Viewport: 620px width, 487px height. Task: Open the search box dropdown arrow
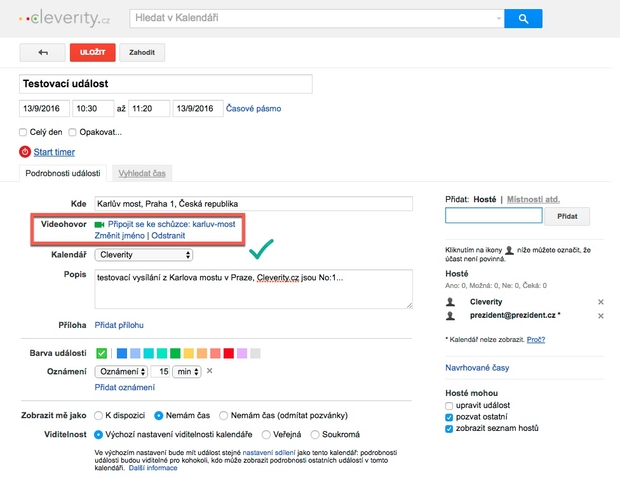tap(498, 19)
